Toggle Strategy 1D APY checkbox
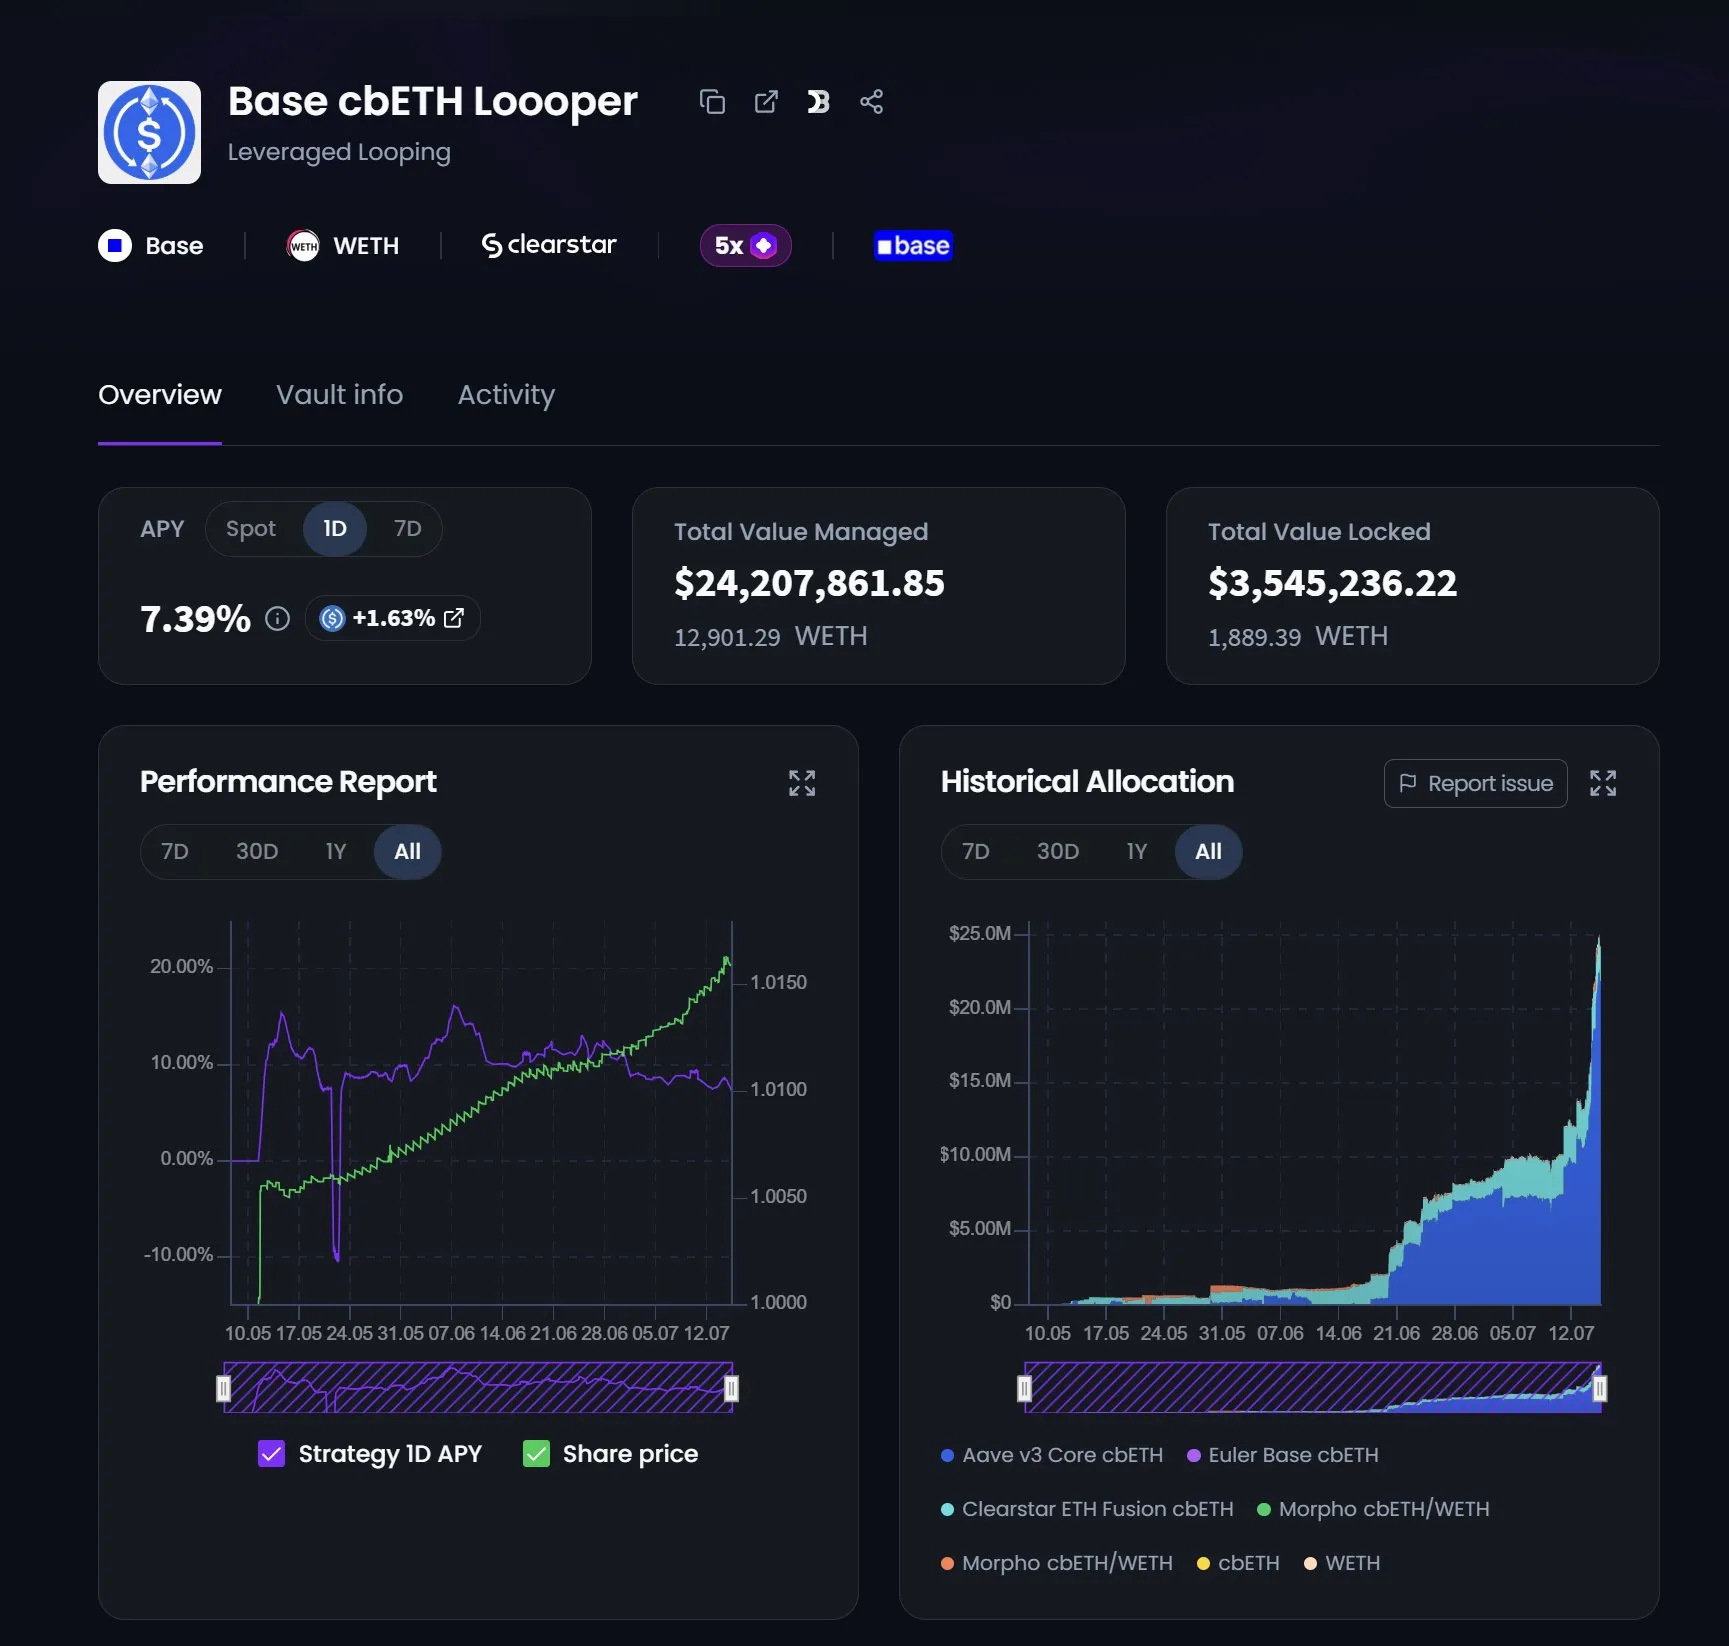The height and width of the screenshot is (1646, 1729). 272,1454
